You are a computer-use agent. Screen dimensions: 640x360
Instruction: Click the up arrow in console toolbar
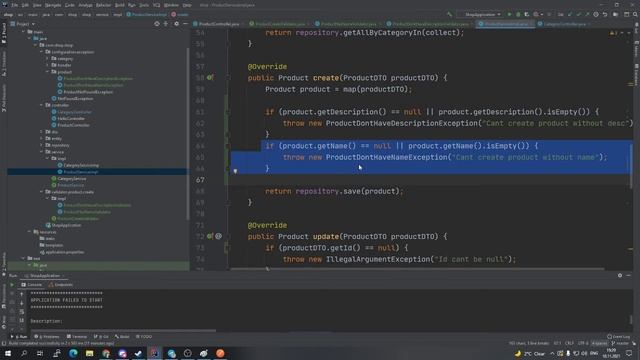click(22, 294)
